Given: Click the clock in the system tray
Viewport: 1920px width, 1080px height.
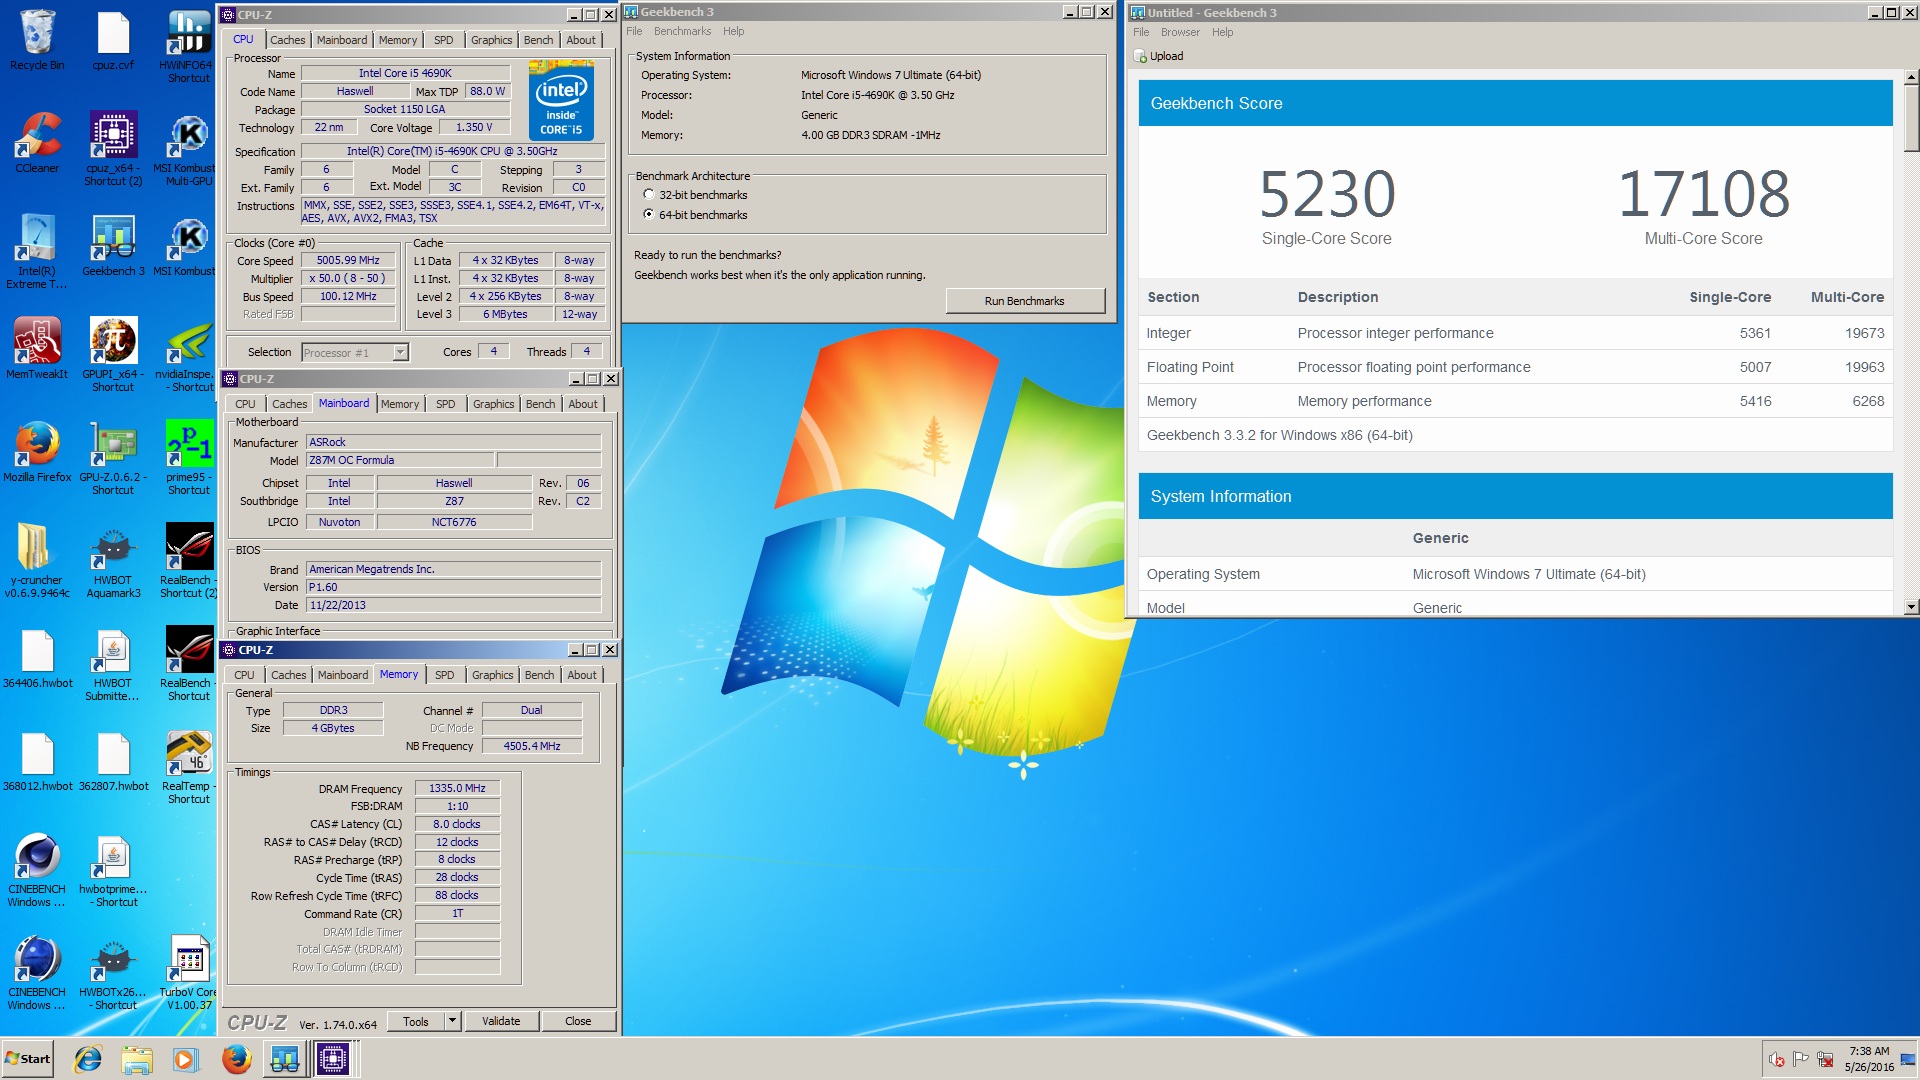Looking at the screenshot, I should pyautogui.click(x=1869, y=1059).
